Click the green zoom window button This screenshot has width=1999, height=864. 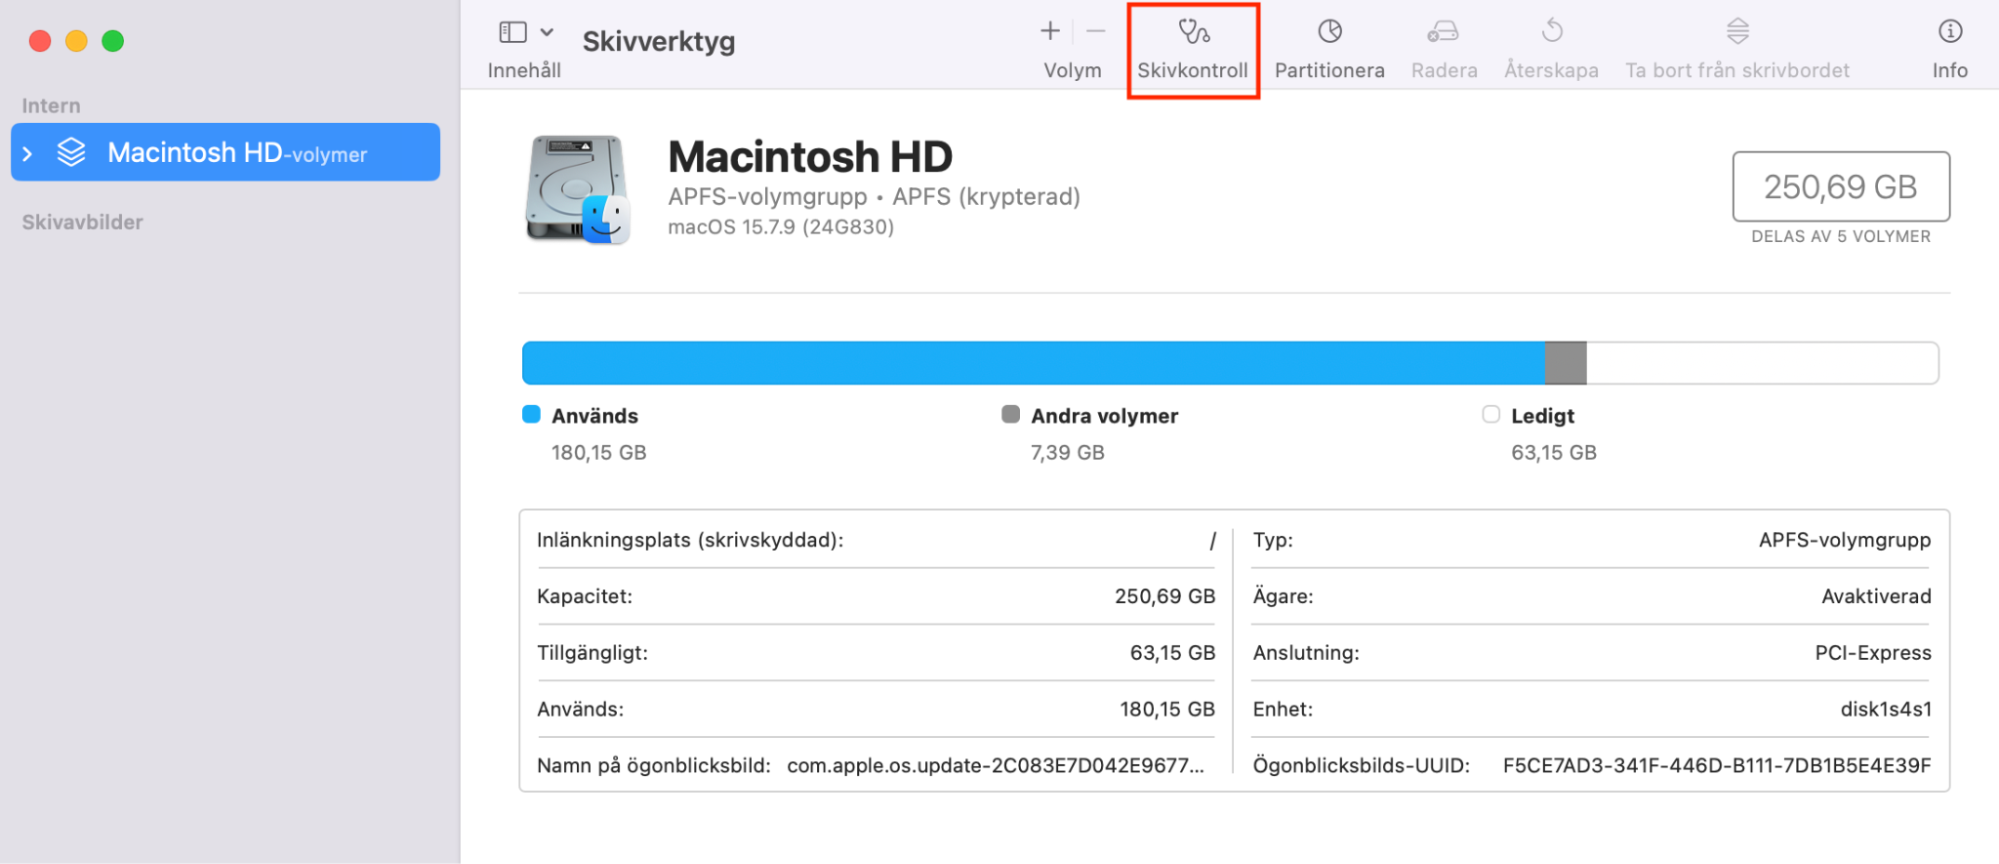click(x=113, y=41)
